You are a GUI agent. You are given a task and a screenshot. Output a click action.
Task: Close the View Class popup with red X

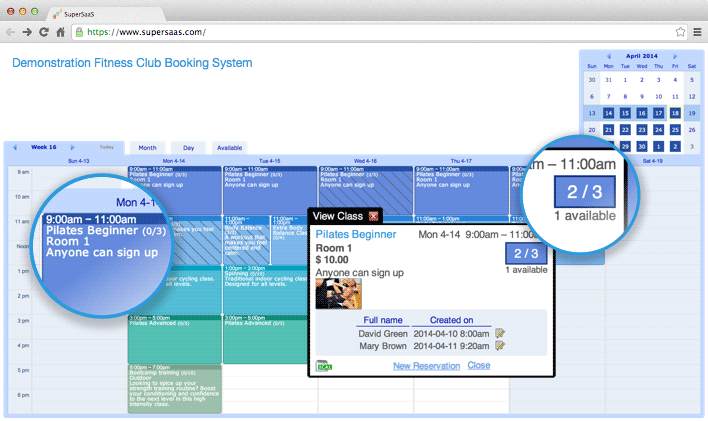pos(374,216)
